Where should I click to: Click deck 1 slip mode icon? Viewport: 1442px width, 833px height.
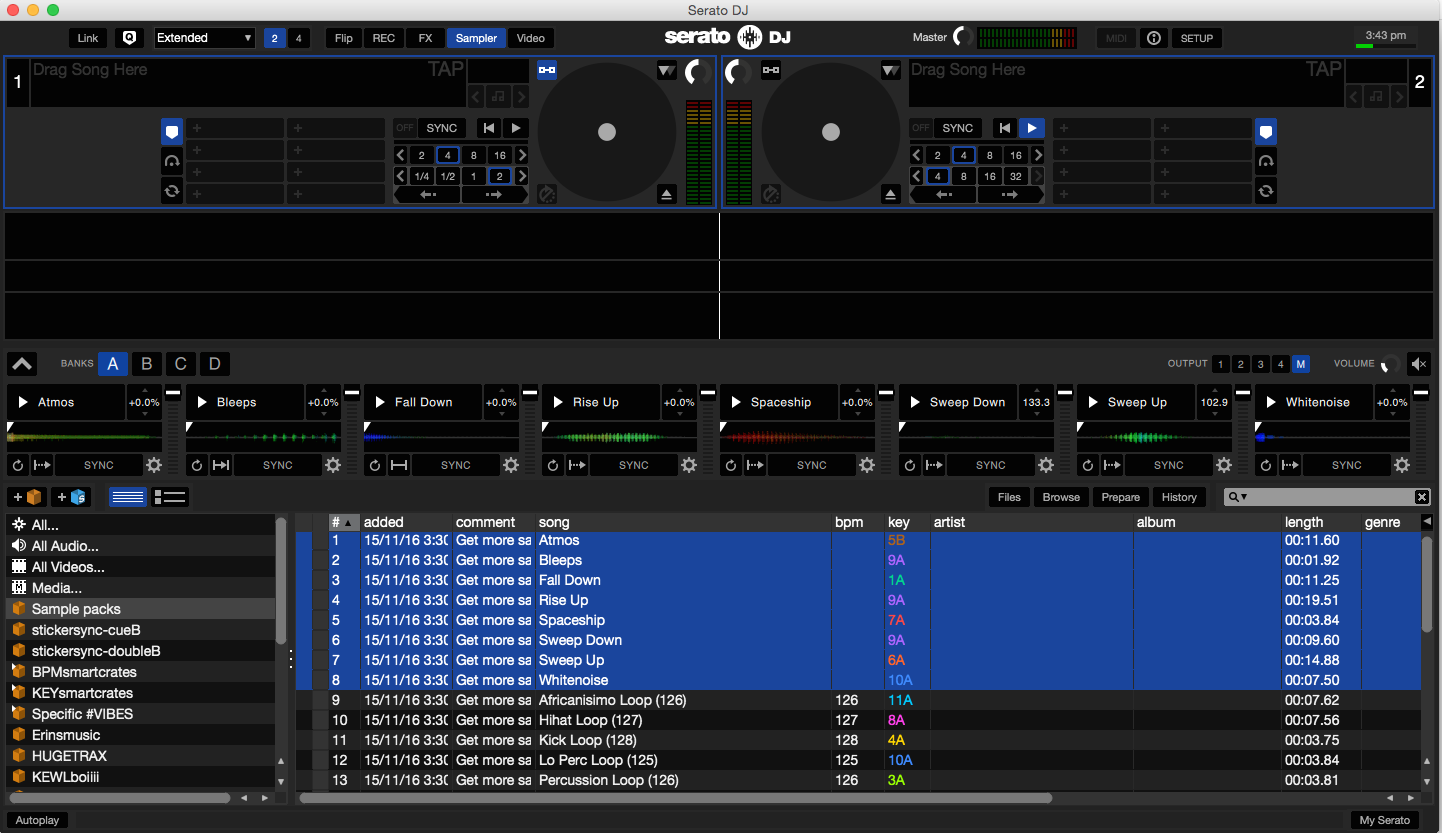point(547,194)
